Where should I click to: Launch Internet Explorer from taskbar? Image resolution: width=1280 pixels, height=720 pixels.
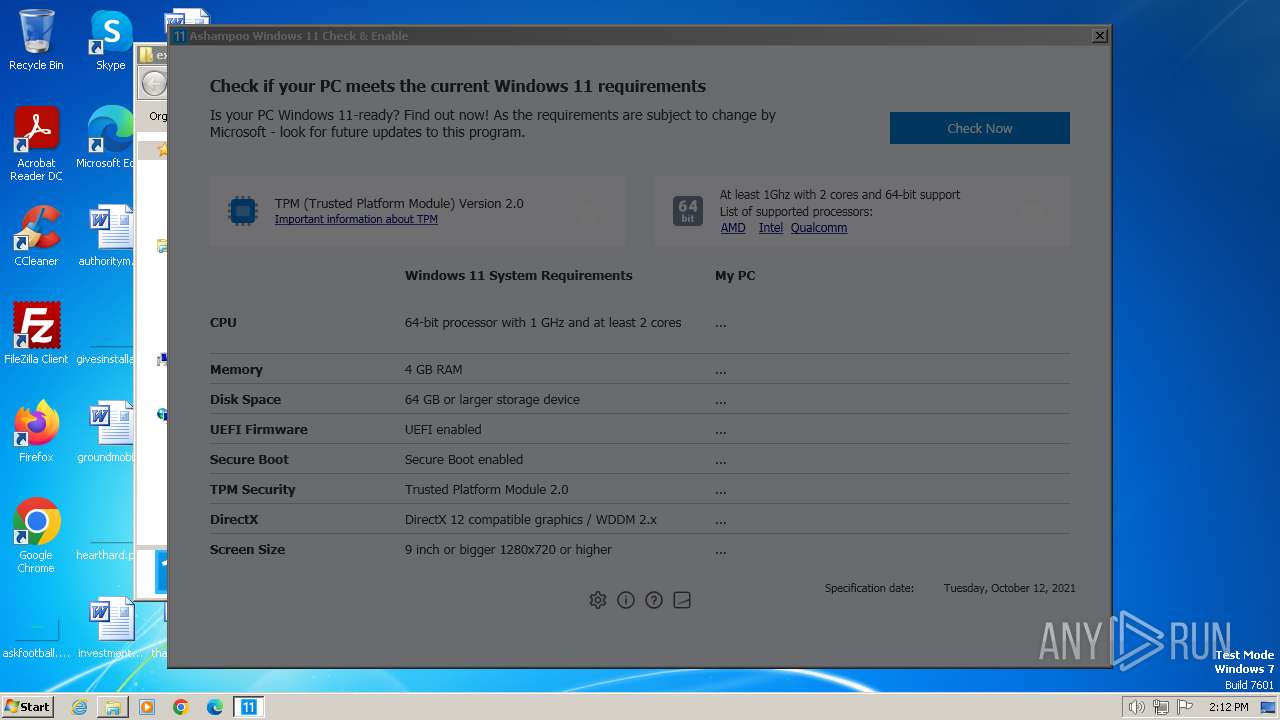pos(79,707)
